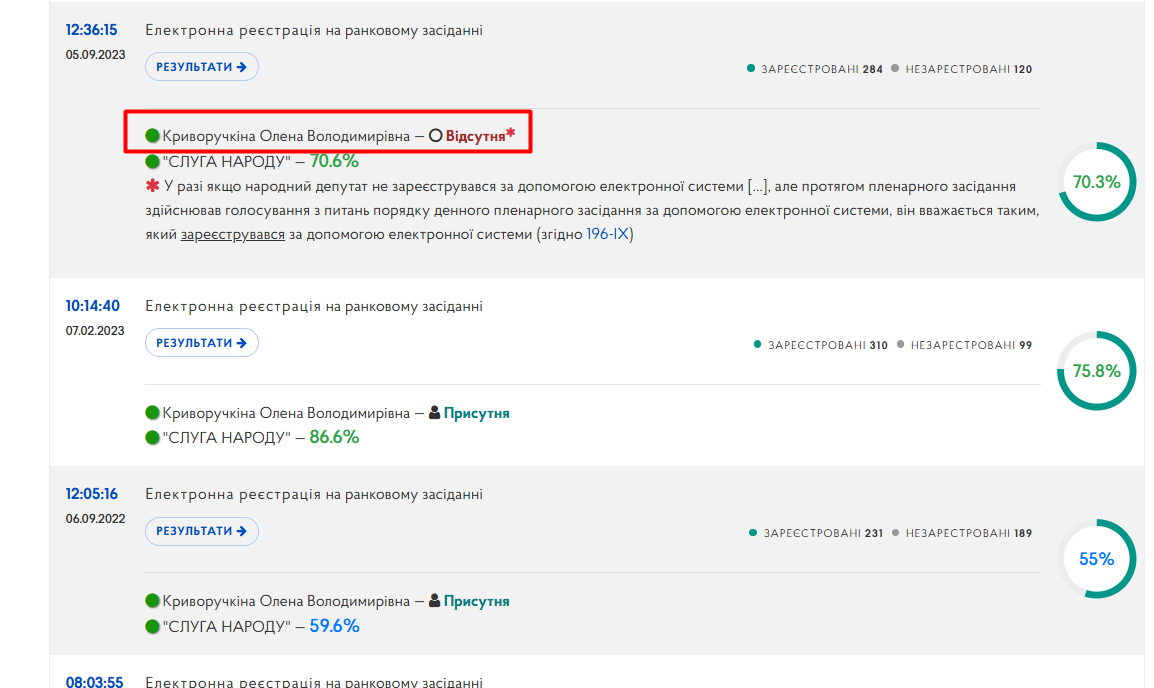Image resolution: width=1154 pixels, height=688 pixels.
Task: Click green dot beside СЛУГА НАРОДУ 70.6%
Action: 152,161
